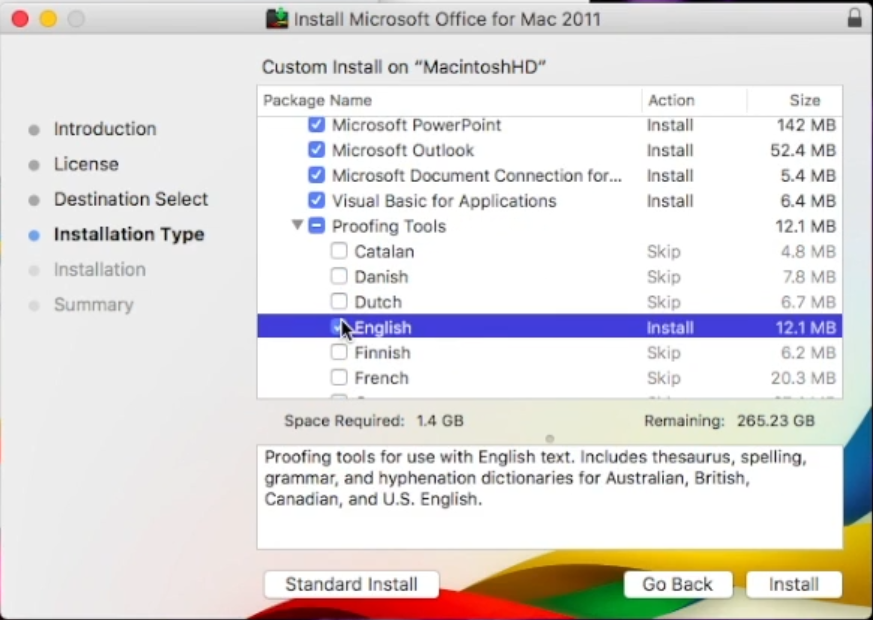Screen dimensions: 873x620
Task: Click the Remaining 265.23 GB text
Action: pos(729,421)
